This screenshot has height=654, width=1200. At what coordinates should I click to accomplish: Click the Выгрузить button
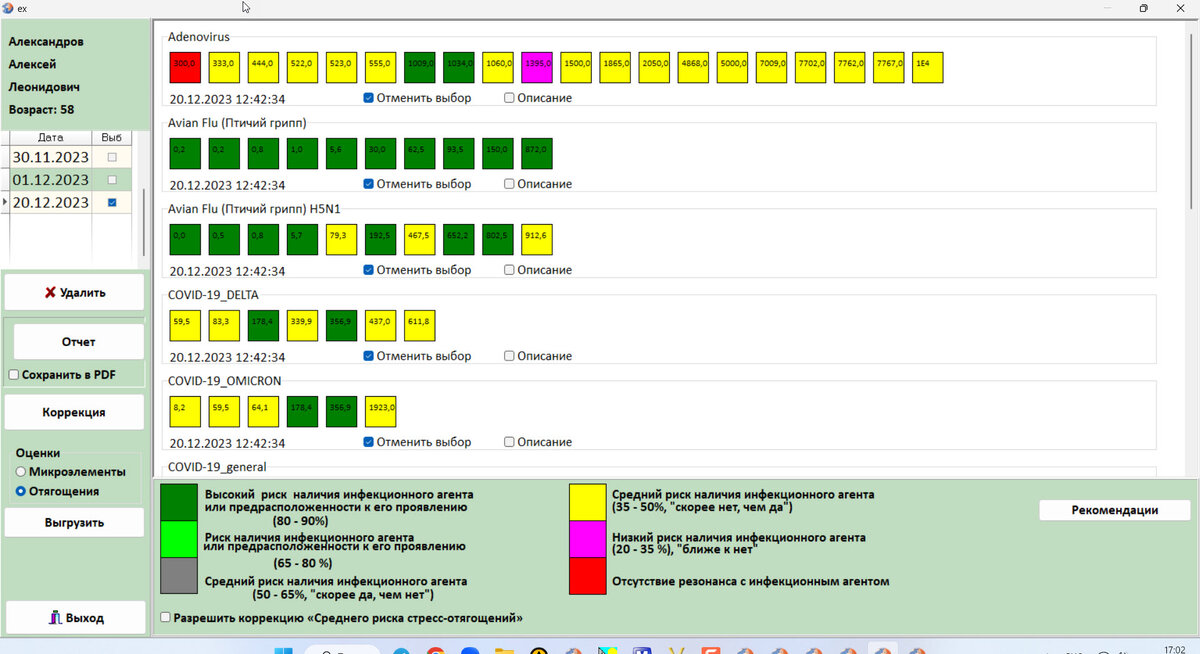pos(75,522)
